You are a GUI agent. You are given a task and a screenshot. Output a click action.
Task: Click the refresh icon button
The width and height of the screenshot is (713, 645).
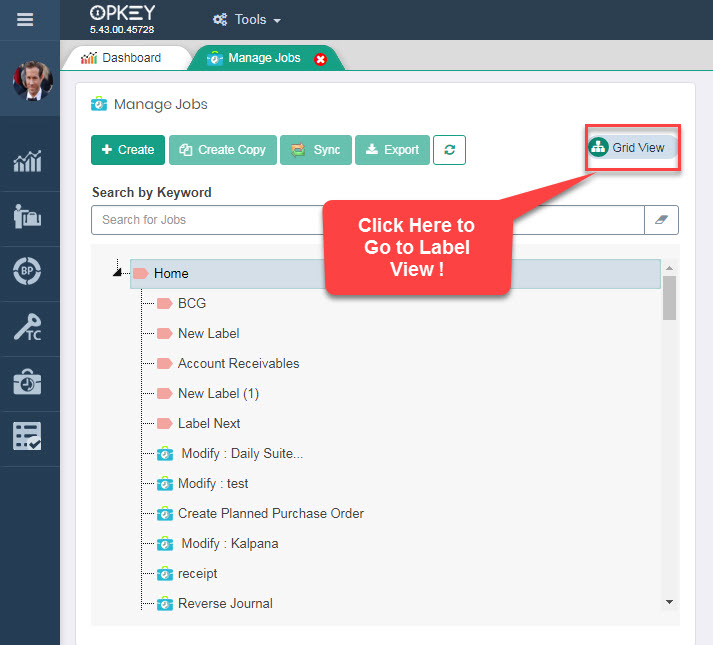pos(449,150)
